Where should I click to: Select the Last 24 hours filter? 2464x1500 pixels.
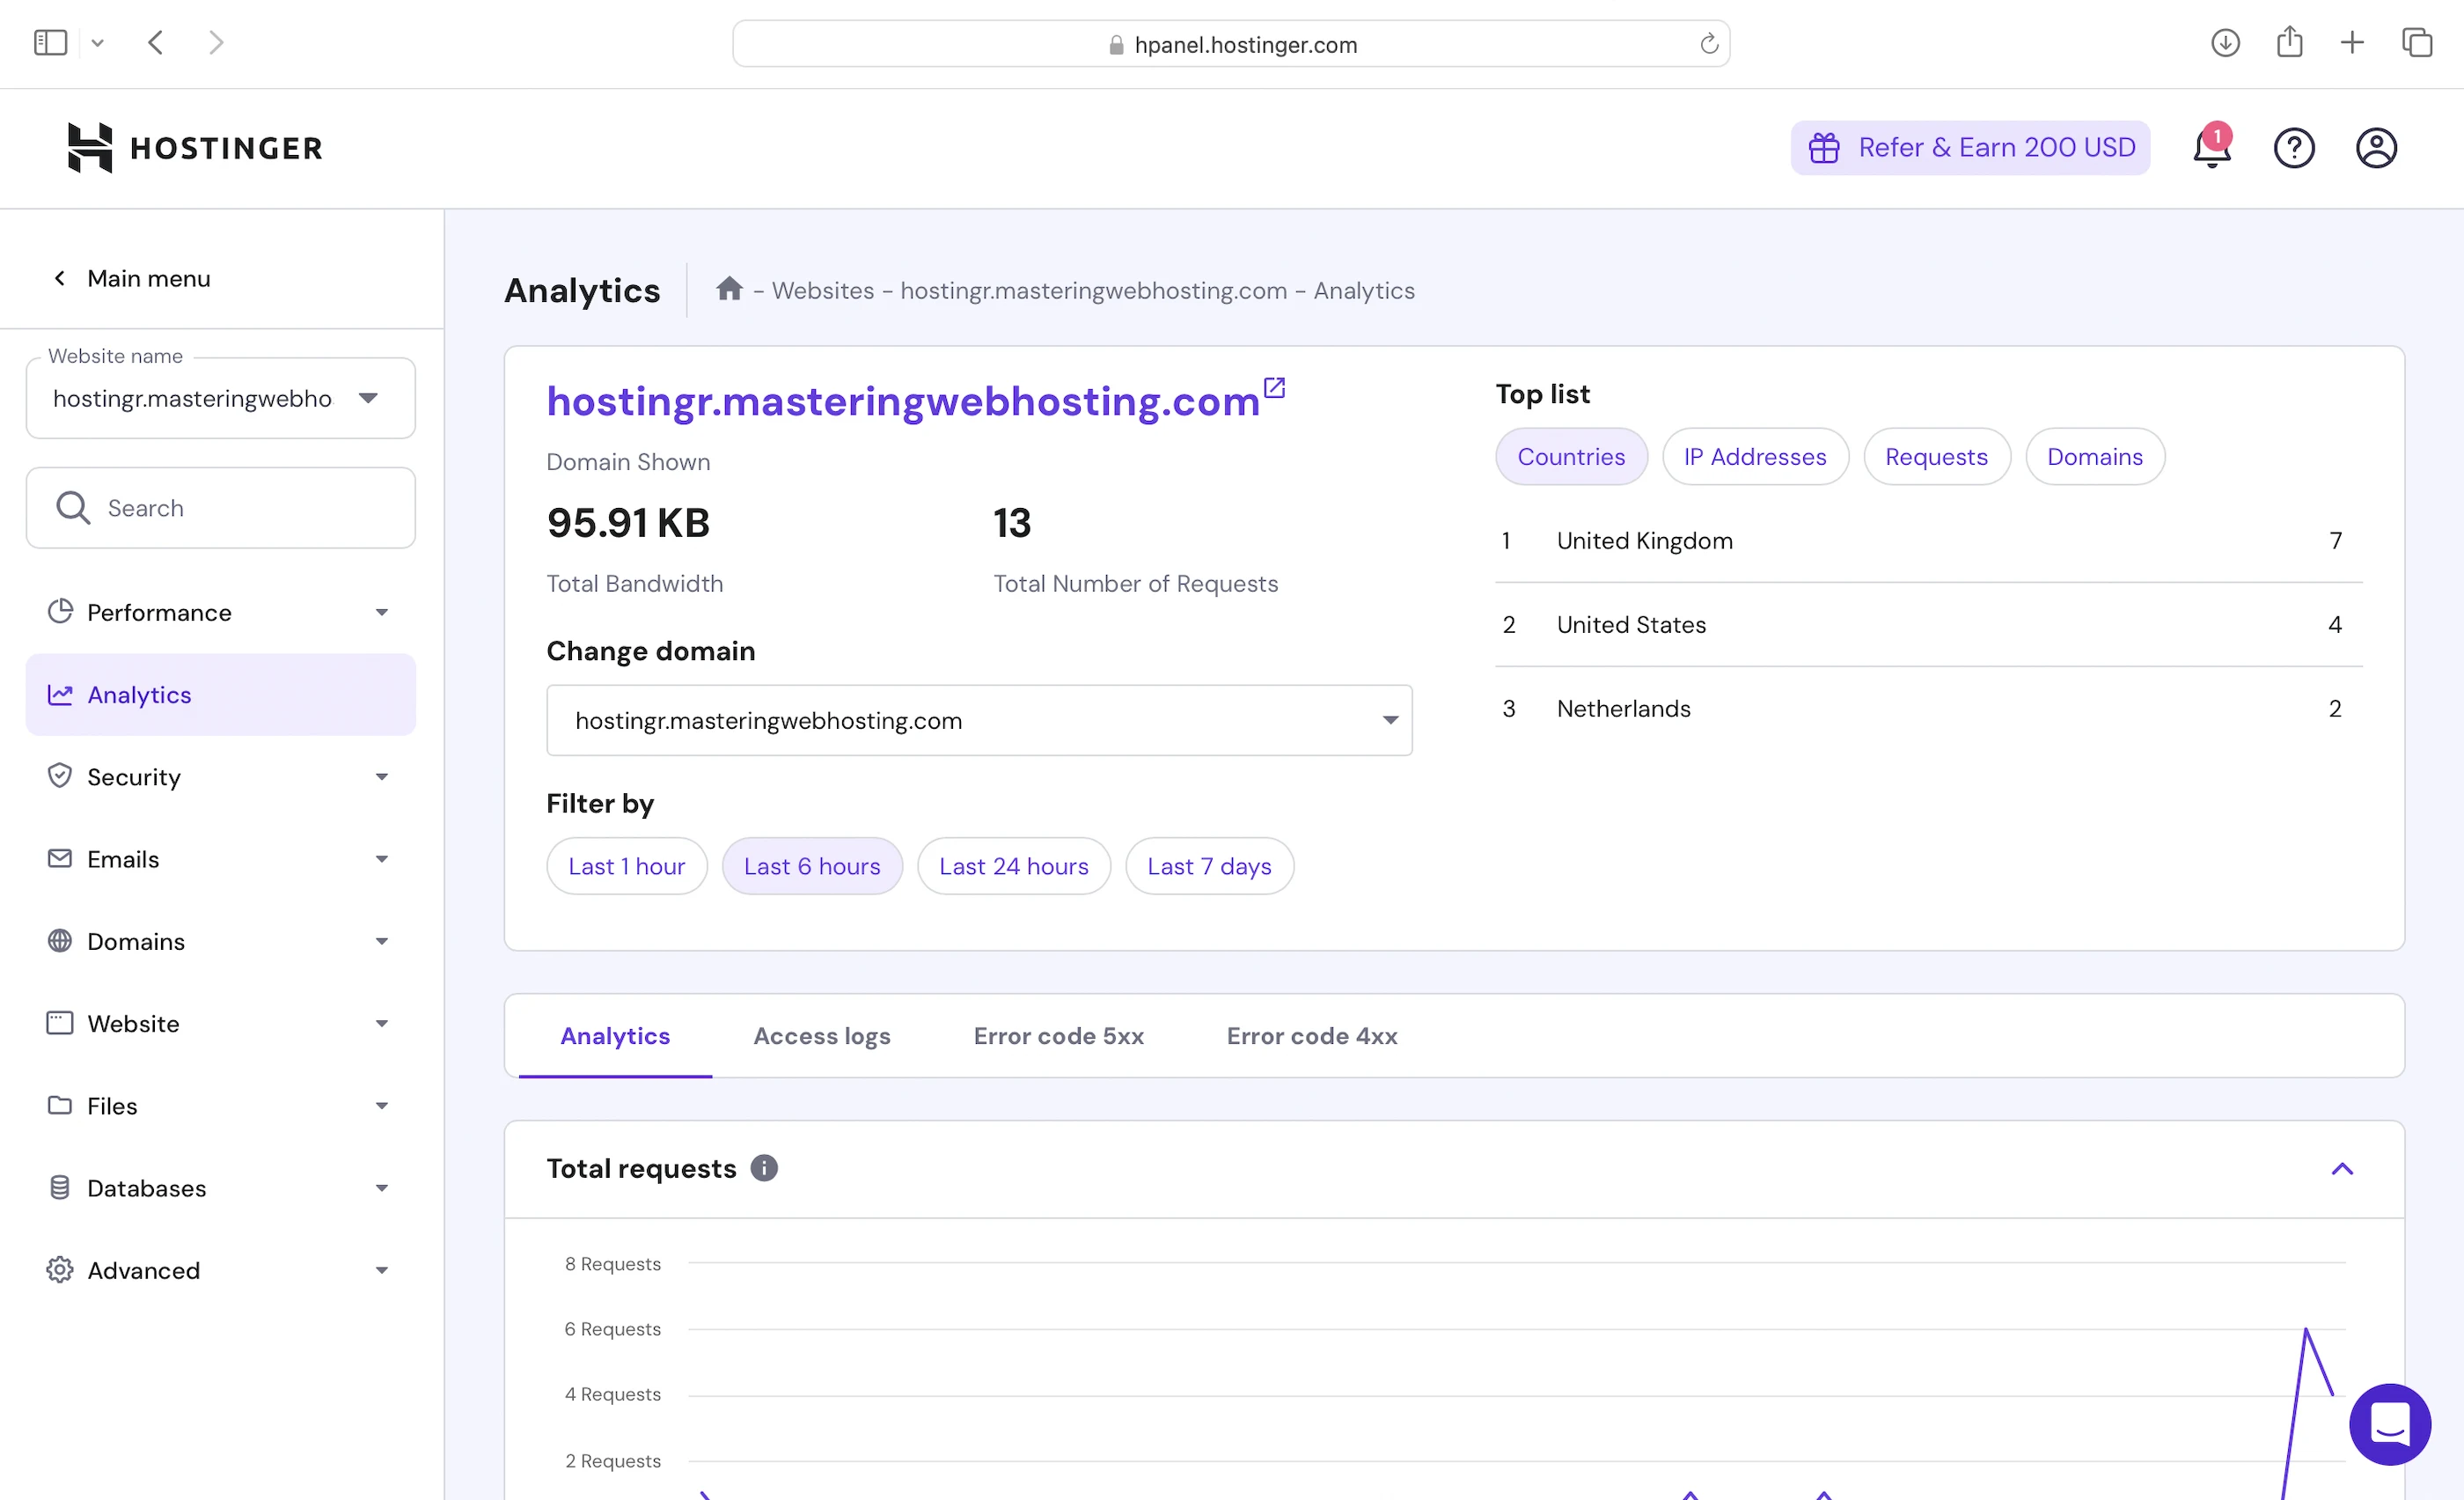(1013, 866)
